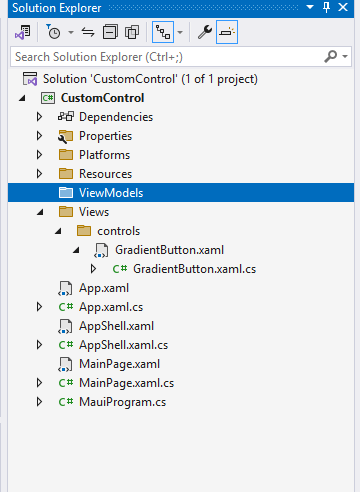
Task: Click GradientButton.xaml.cs C# icon
Action: pyautogui.click(x=120, y=269)
